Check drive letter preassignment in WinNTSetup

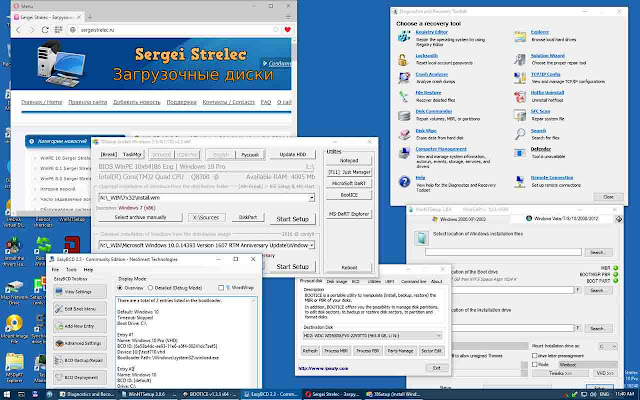point(534,356)
